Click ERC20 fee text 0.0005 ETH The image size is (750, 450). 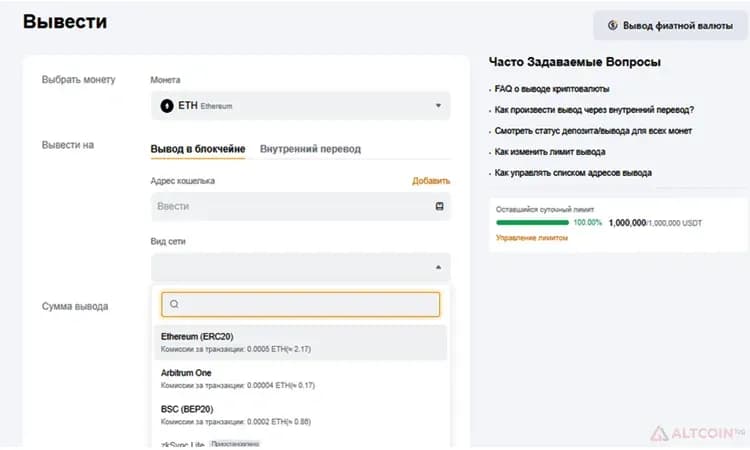(236, 349)
